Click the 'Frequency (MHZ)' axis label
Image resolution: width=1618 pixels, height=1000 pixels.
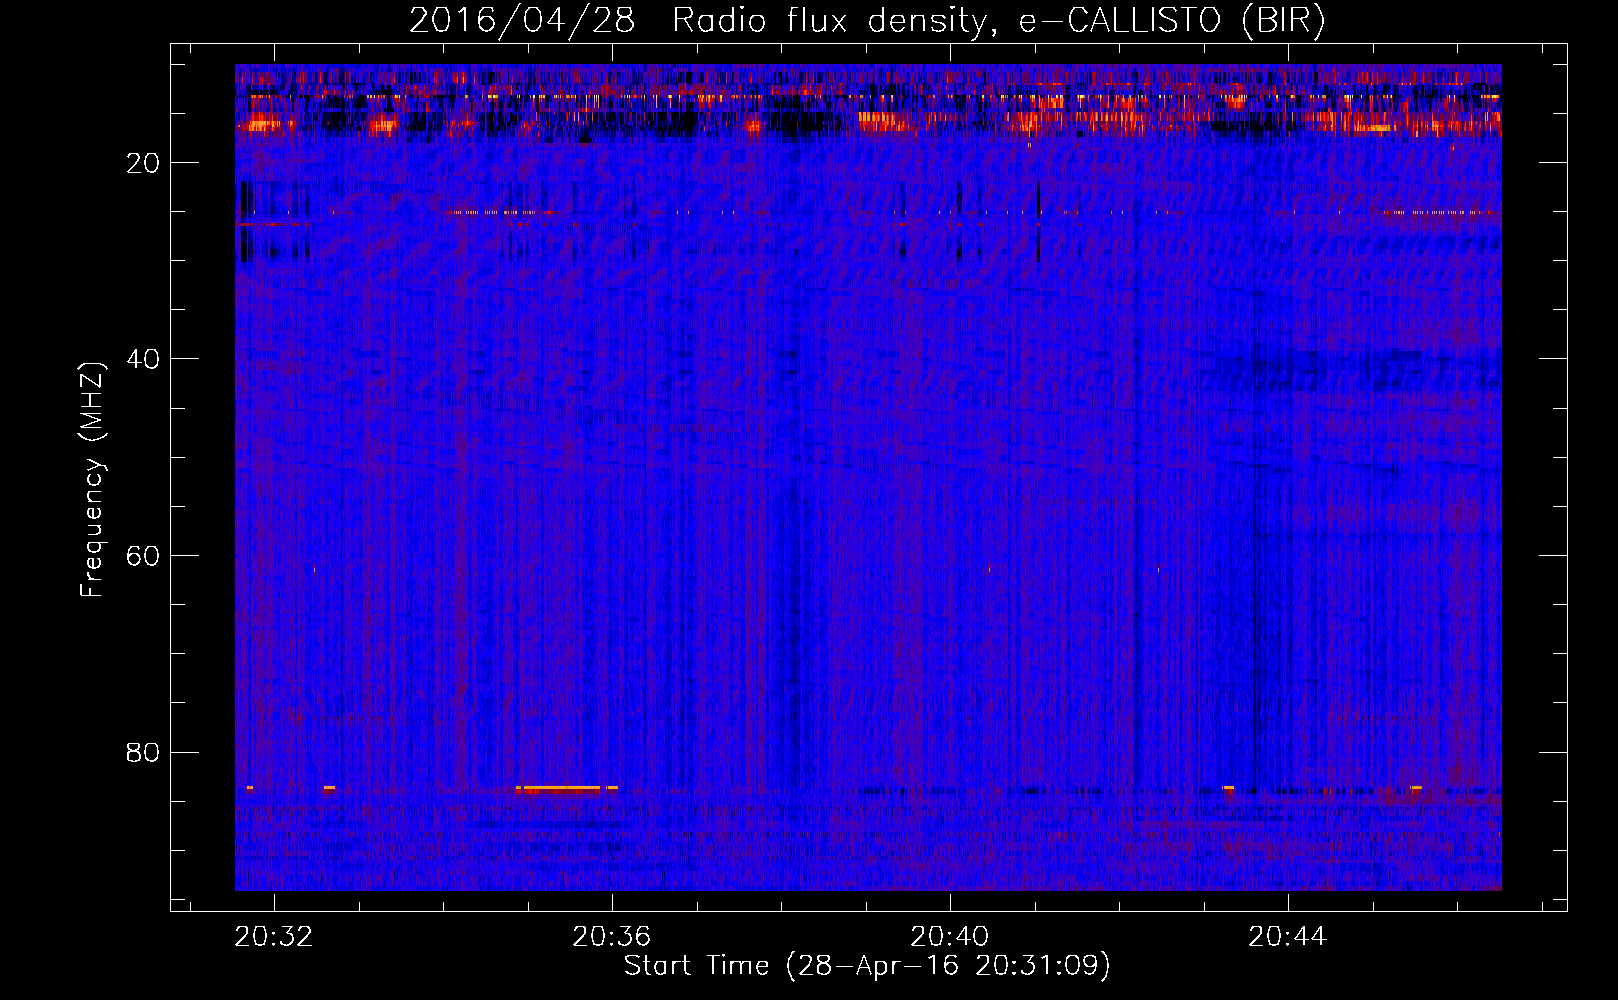pos(92,479)
